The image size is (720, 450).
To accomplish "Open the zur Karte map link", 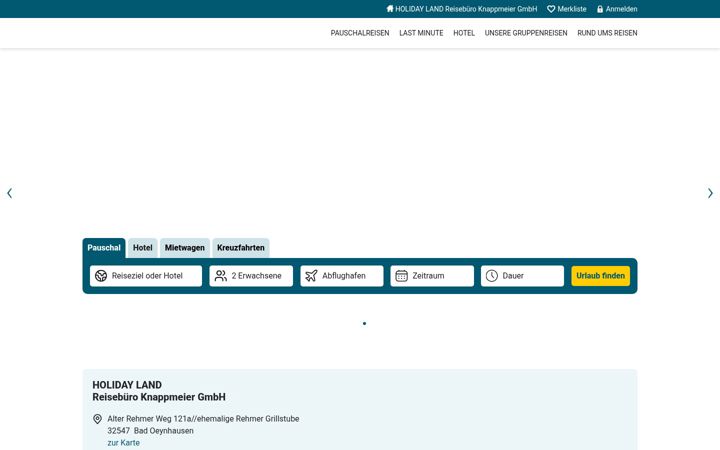I will pos(124,443).
